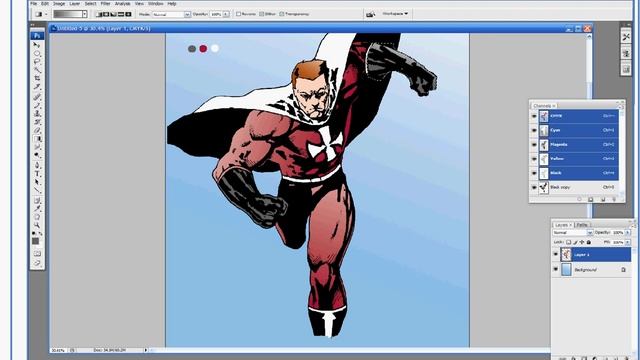The height and width of the screenshot is (360, 640).
Task: Open the Workspace dropdown
Action: 395,14
